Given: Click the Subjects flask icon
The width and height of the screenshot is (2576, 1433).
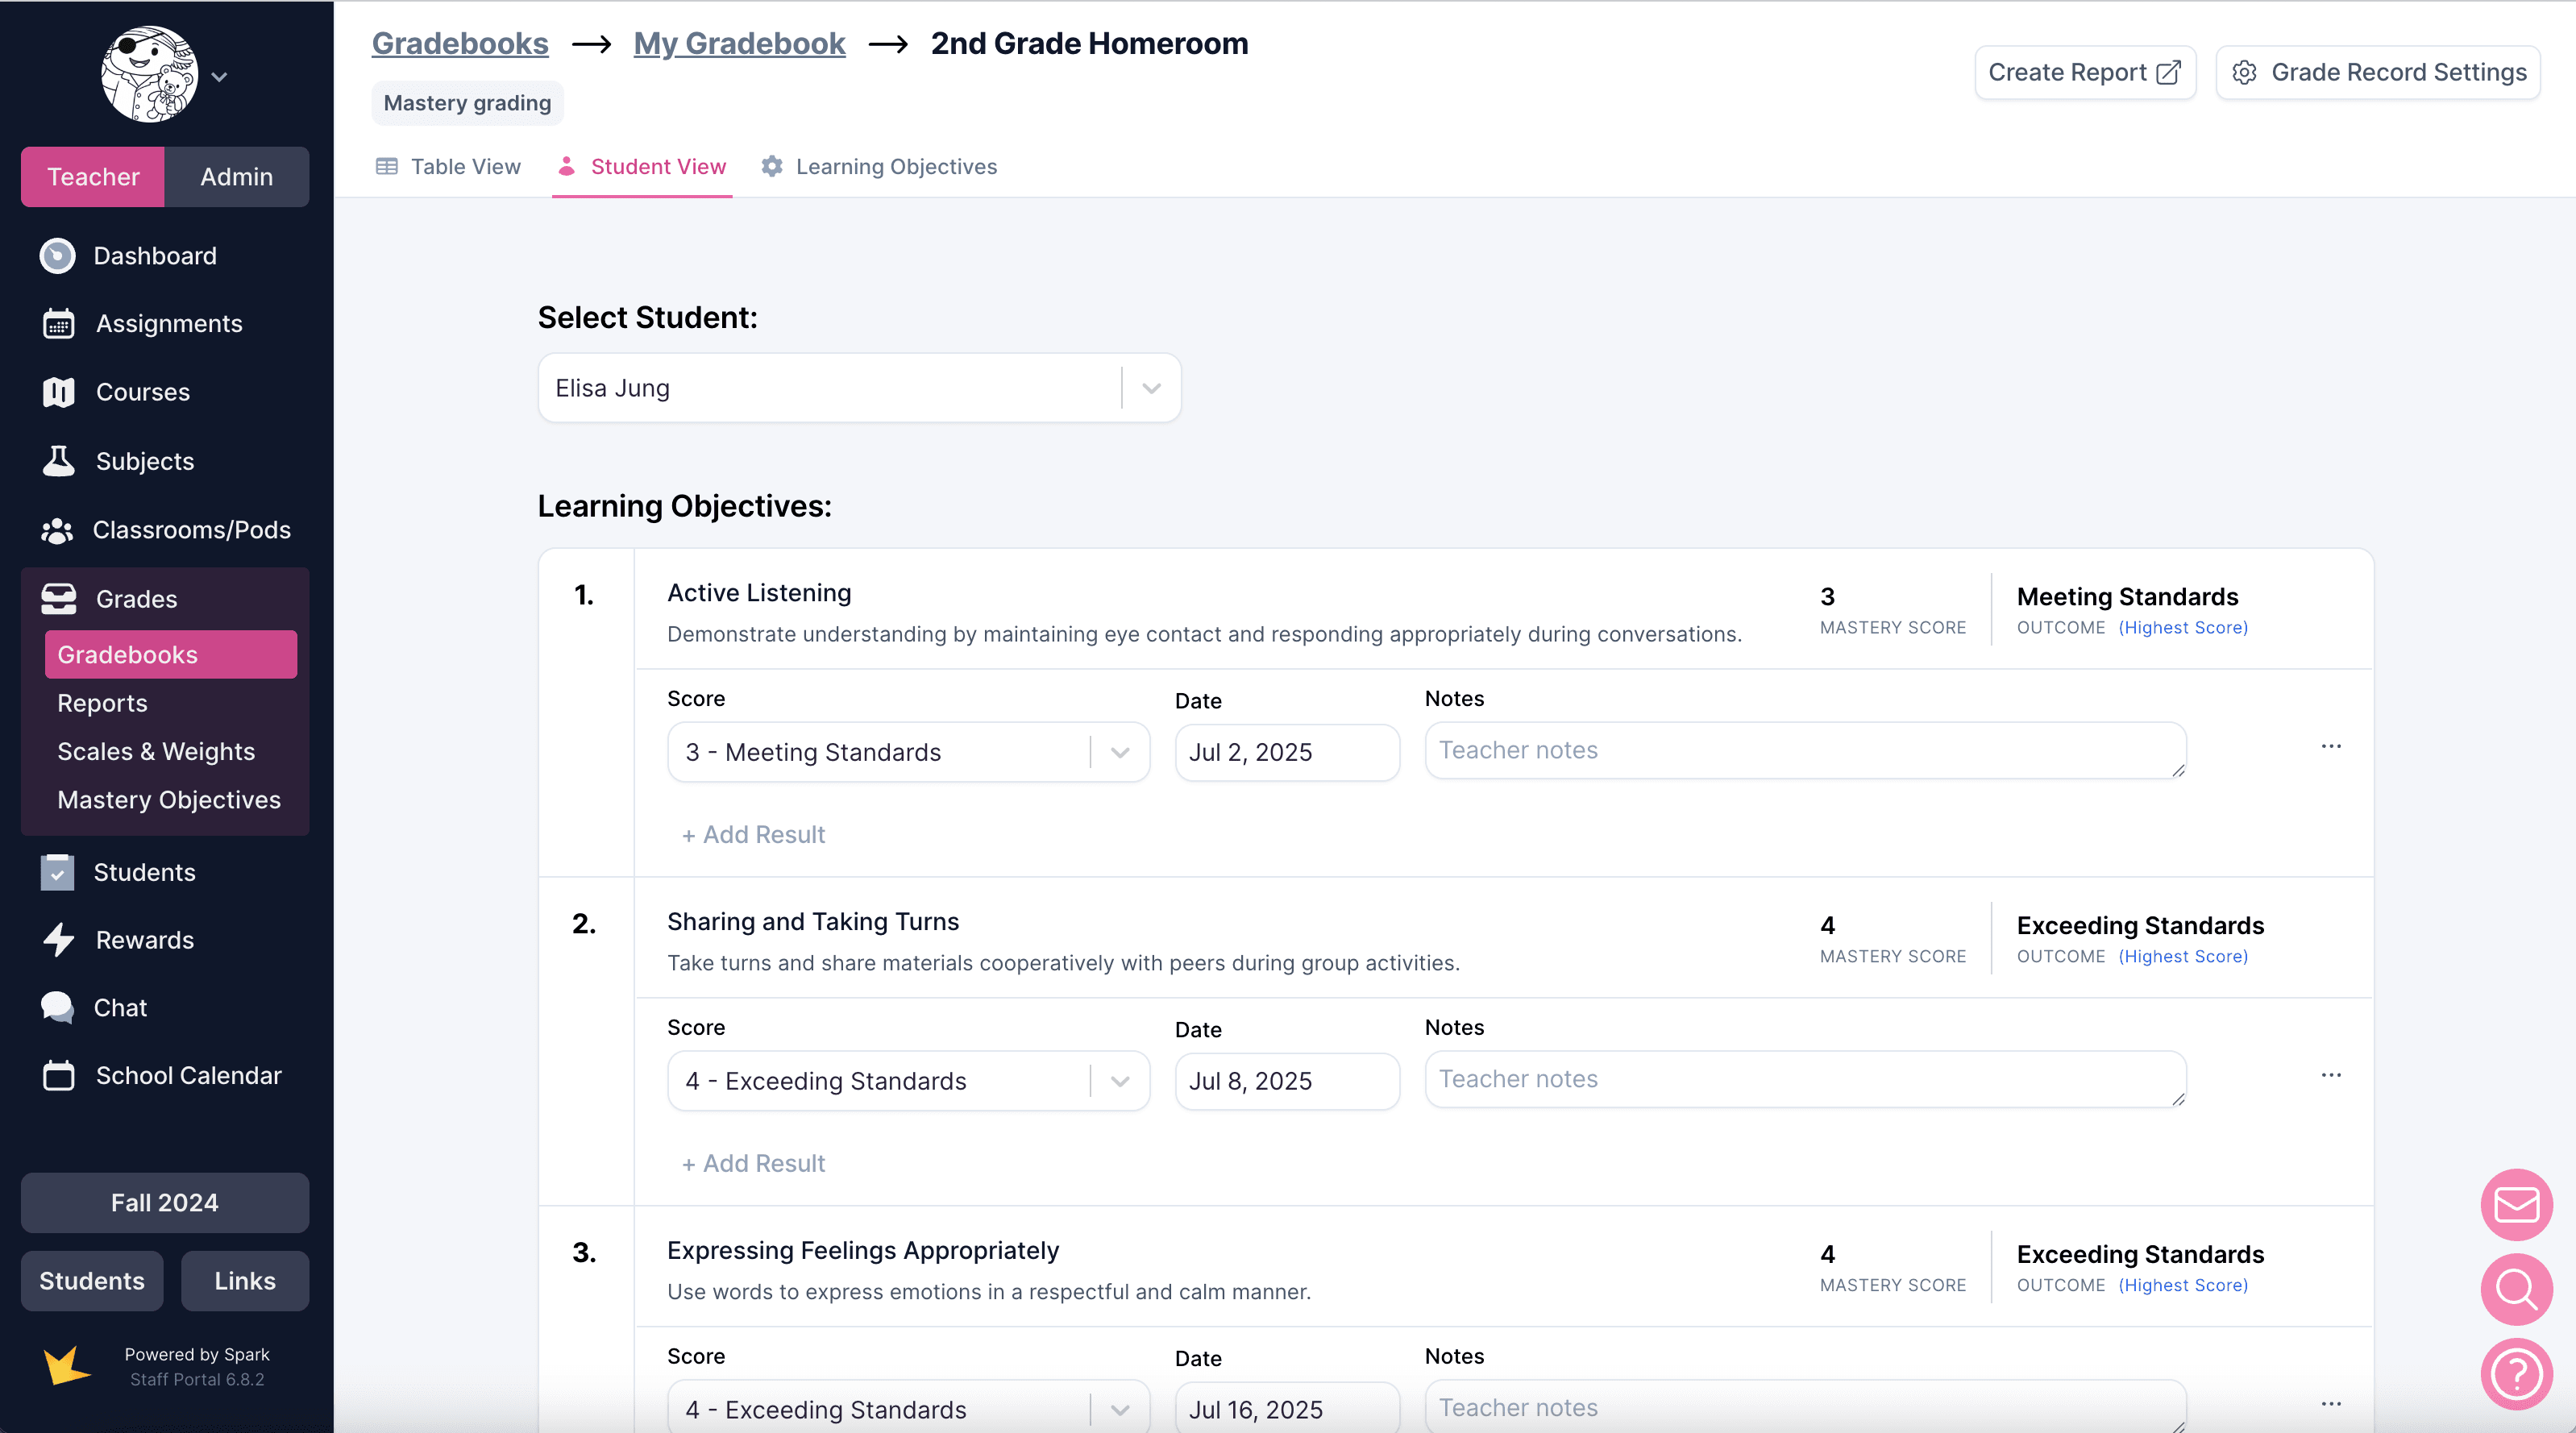Looking at the screenshot, I should click(58, 461).
